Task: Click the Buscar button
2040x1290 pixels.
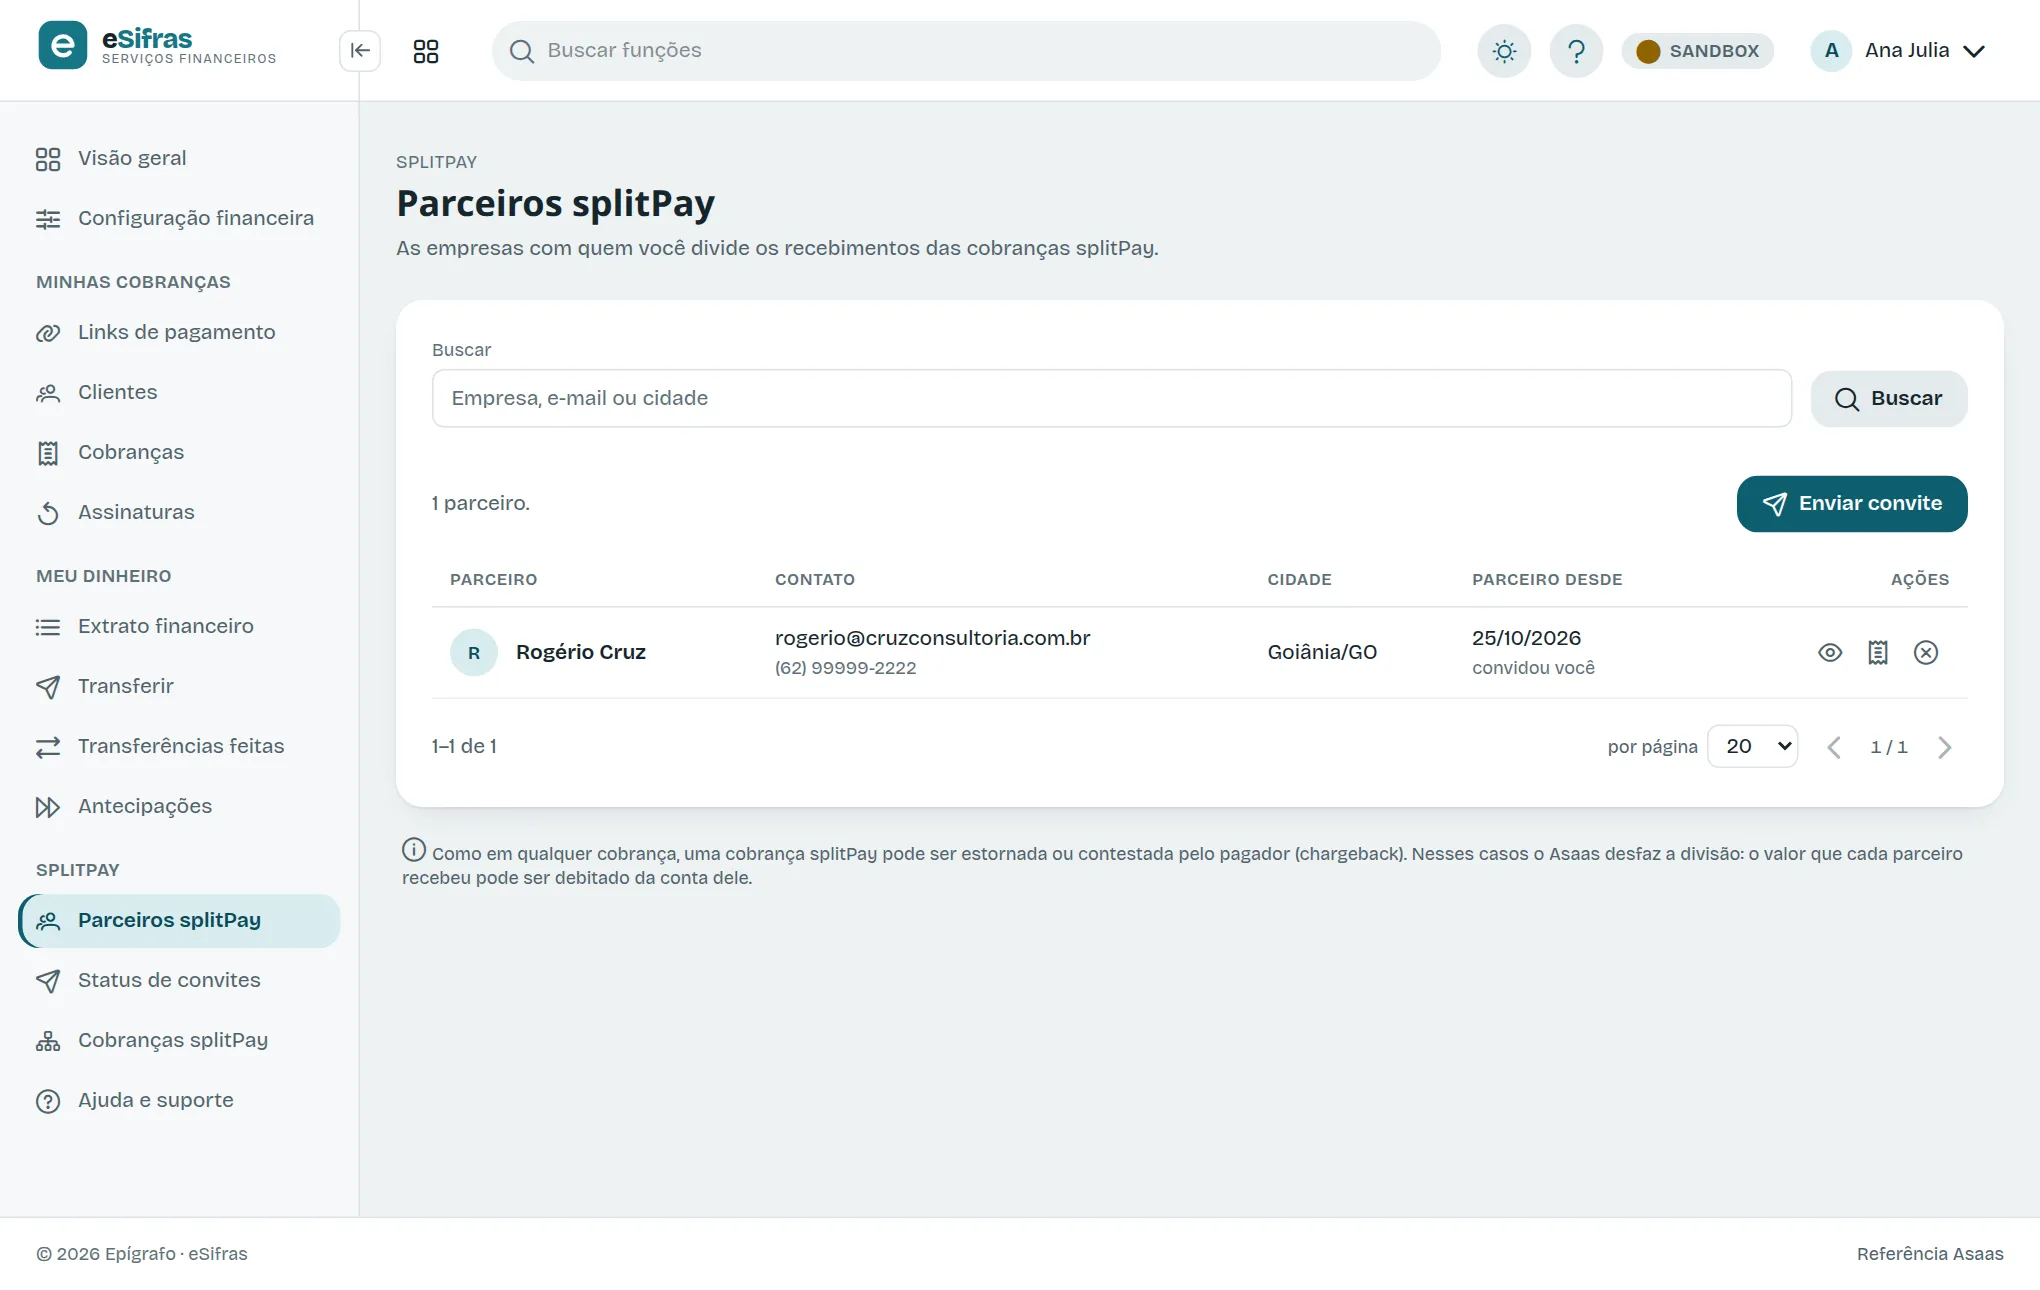Action: pos(1888,398)
